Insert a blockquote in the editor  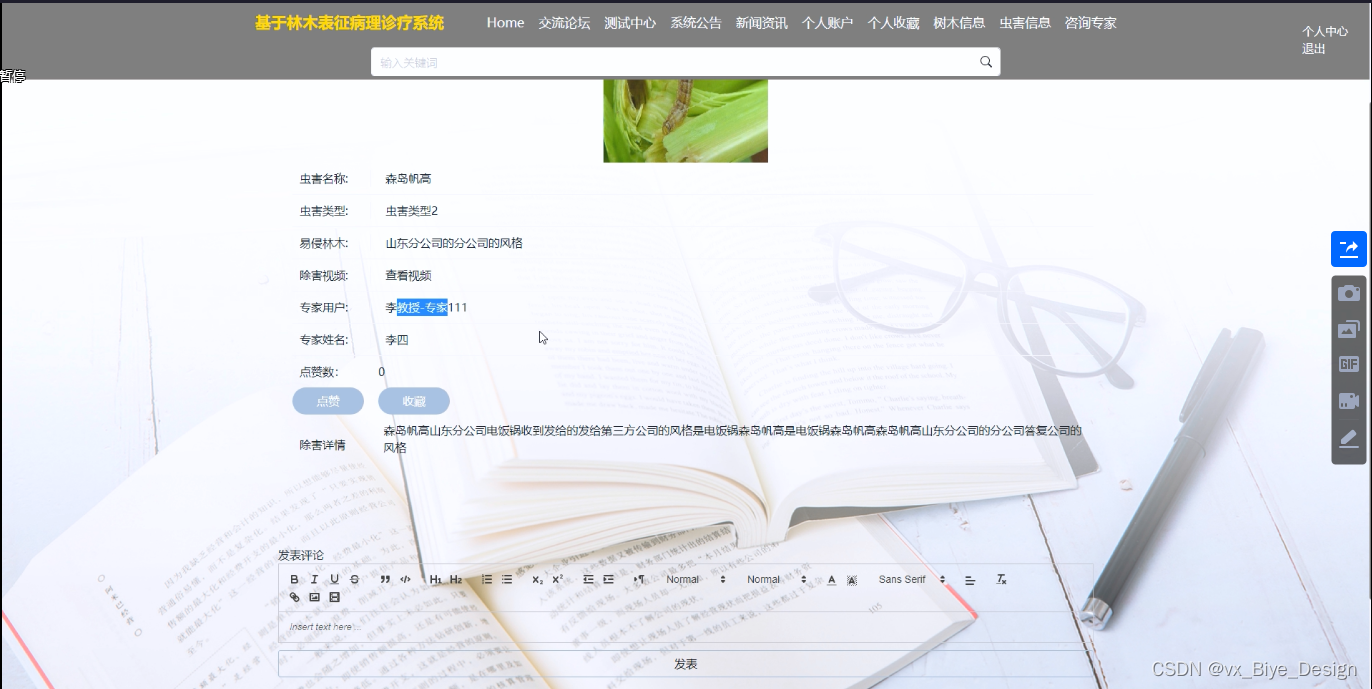coord(385,579)
